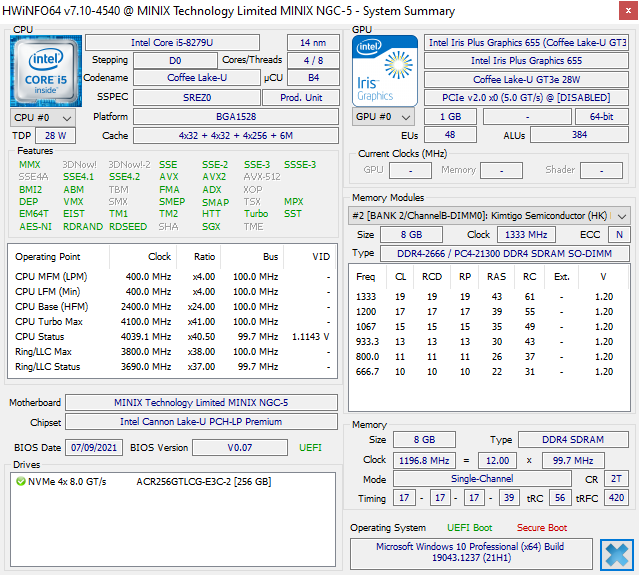Expand the memory module selection dropdown
Screen dimensions: 639x575
[x=488, y=216]
